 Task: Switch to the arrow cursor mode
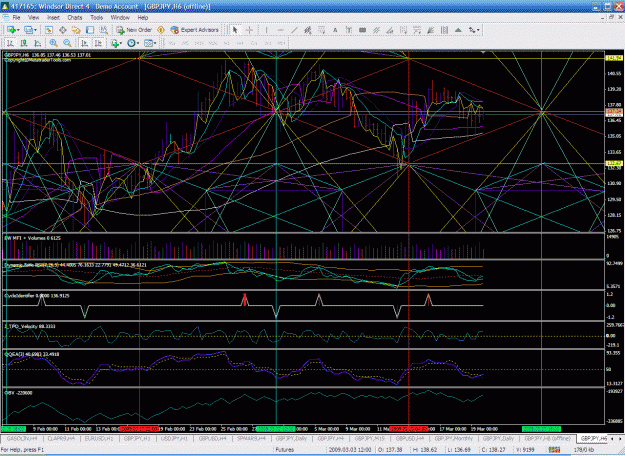[x=235, y=30]
